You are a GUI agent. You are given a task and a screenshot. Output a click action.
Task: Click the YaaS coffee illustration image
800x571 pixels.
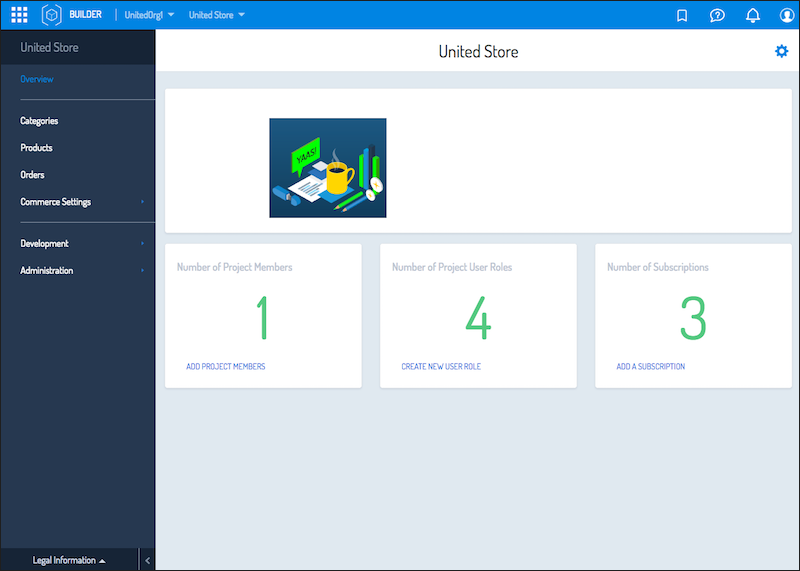coord(327,168)
